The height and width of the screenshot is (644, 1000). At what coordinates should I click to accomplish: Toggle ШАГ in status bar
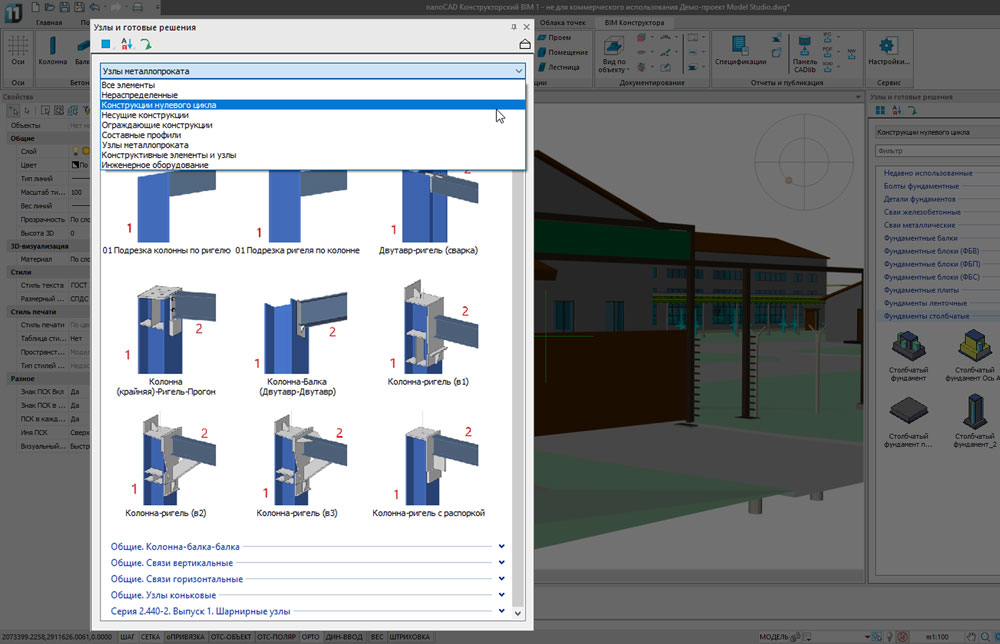coord(128,636)
